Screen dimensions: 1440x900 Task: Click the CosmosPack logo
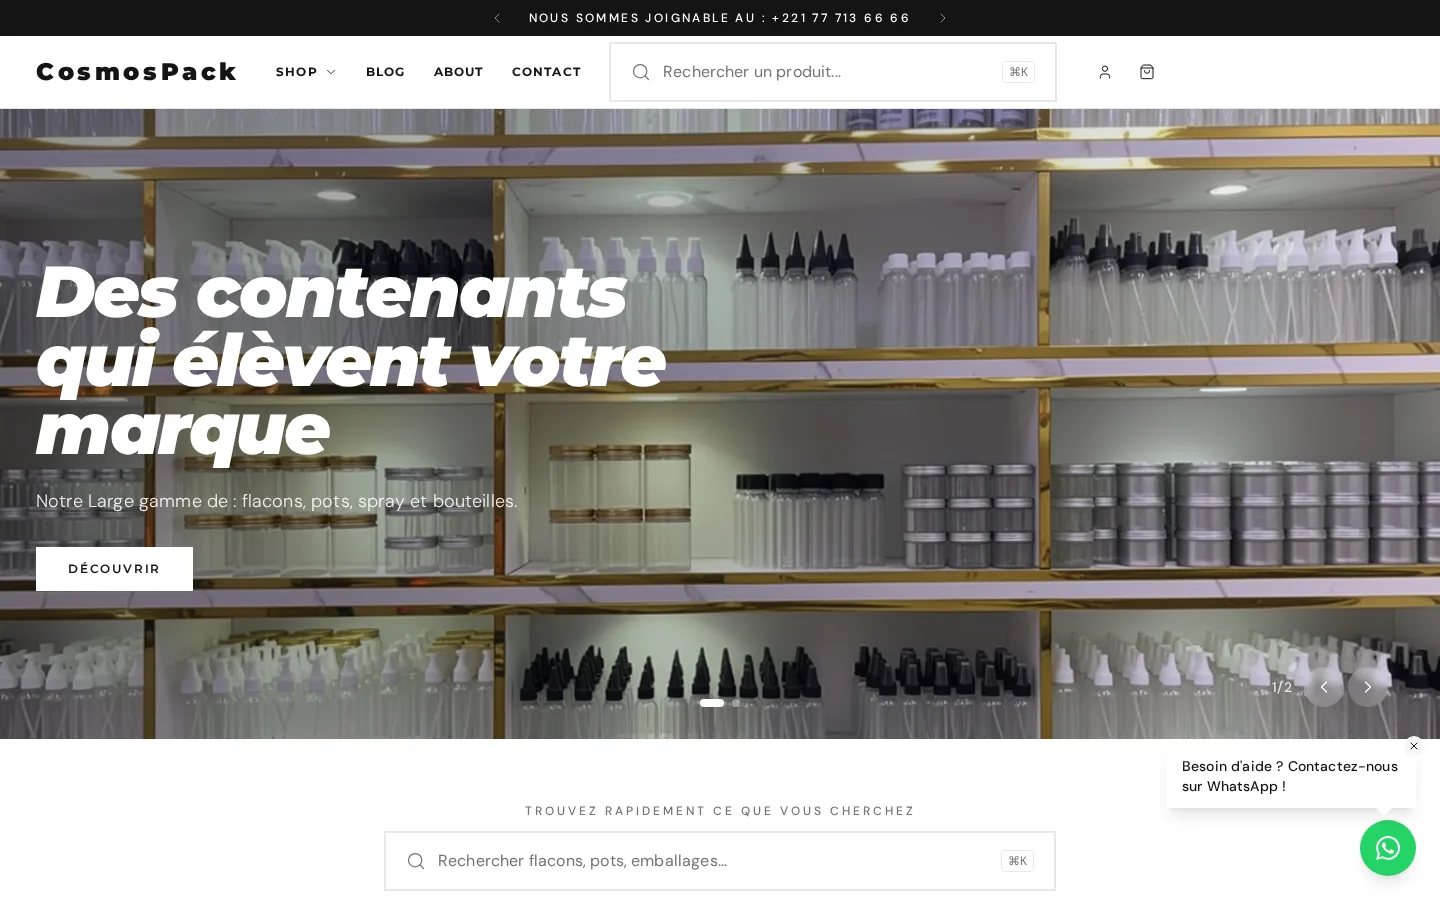pos(137,72)
